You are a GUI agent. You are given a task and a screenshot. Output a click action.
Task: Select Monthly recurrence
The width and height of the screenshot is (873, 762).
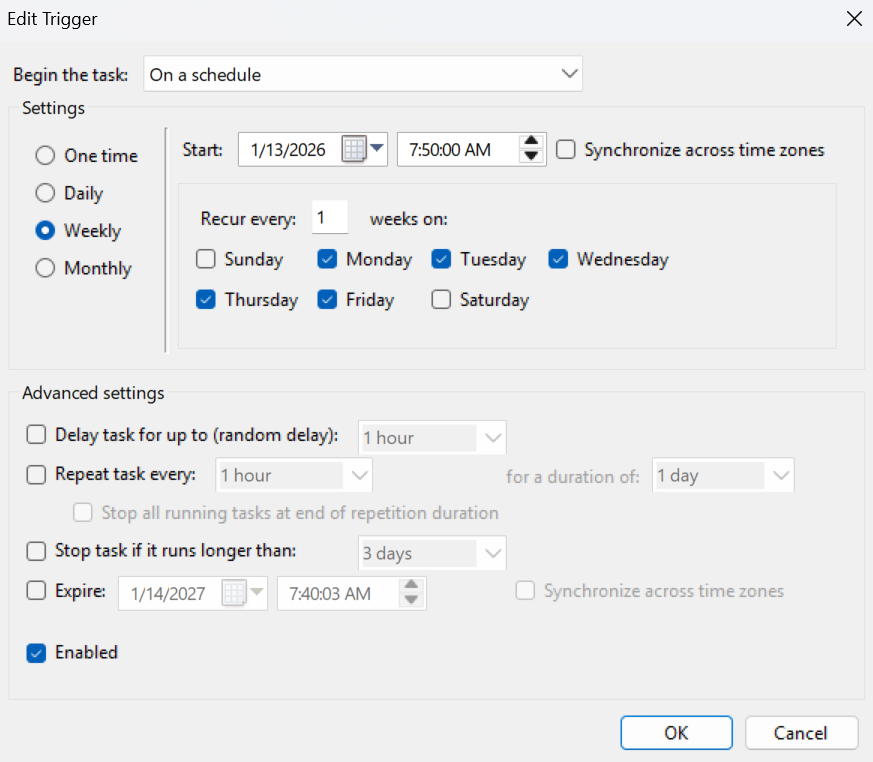[44, 268]
